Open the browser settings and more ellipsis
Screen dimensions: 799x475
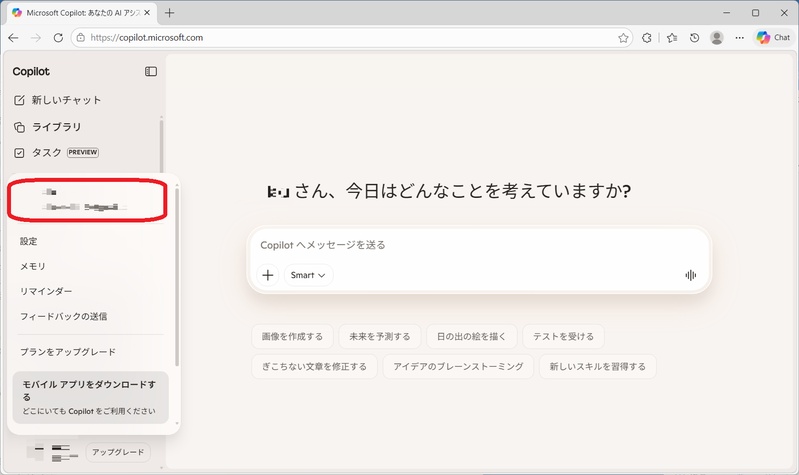(x=739, y=38)
